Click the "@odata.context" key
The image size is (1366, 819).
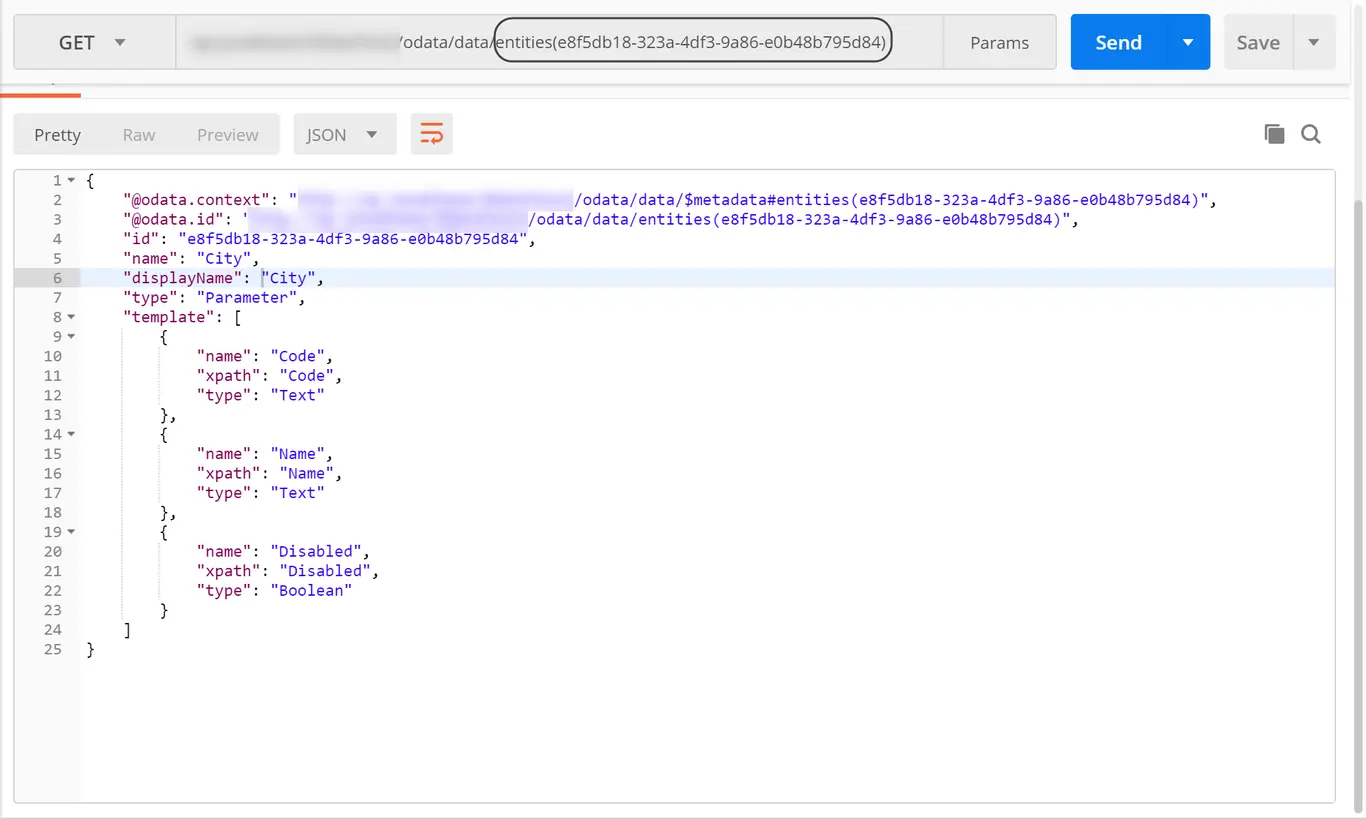coord(197,200)
